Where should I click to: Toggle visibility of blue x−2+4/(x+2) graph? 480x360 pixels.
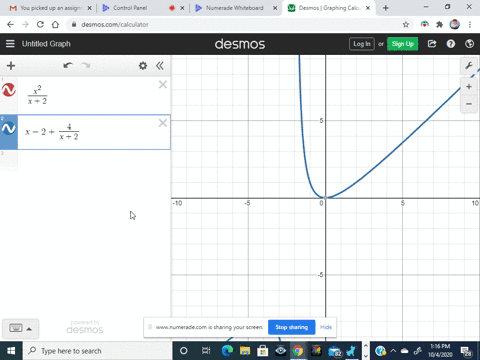coord(9,128)
